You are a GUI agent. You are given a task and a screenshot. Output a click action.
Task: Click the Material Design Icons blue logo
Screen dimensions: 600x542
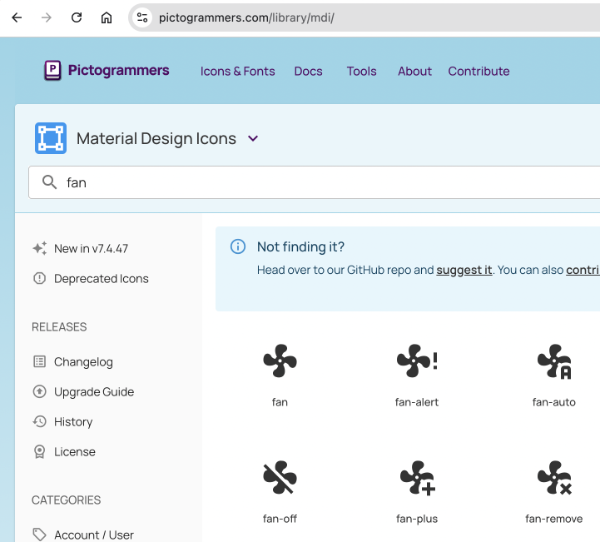coord(51,138)
